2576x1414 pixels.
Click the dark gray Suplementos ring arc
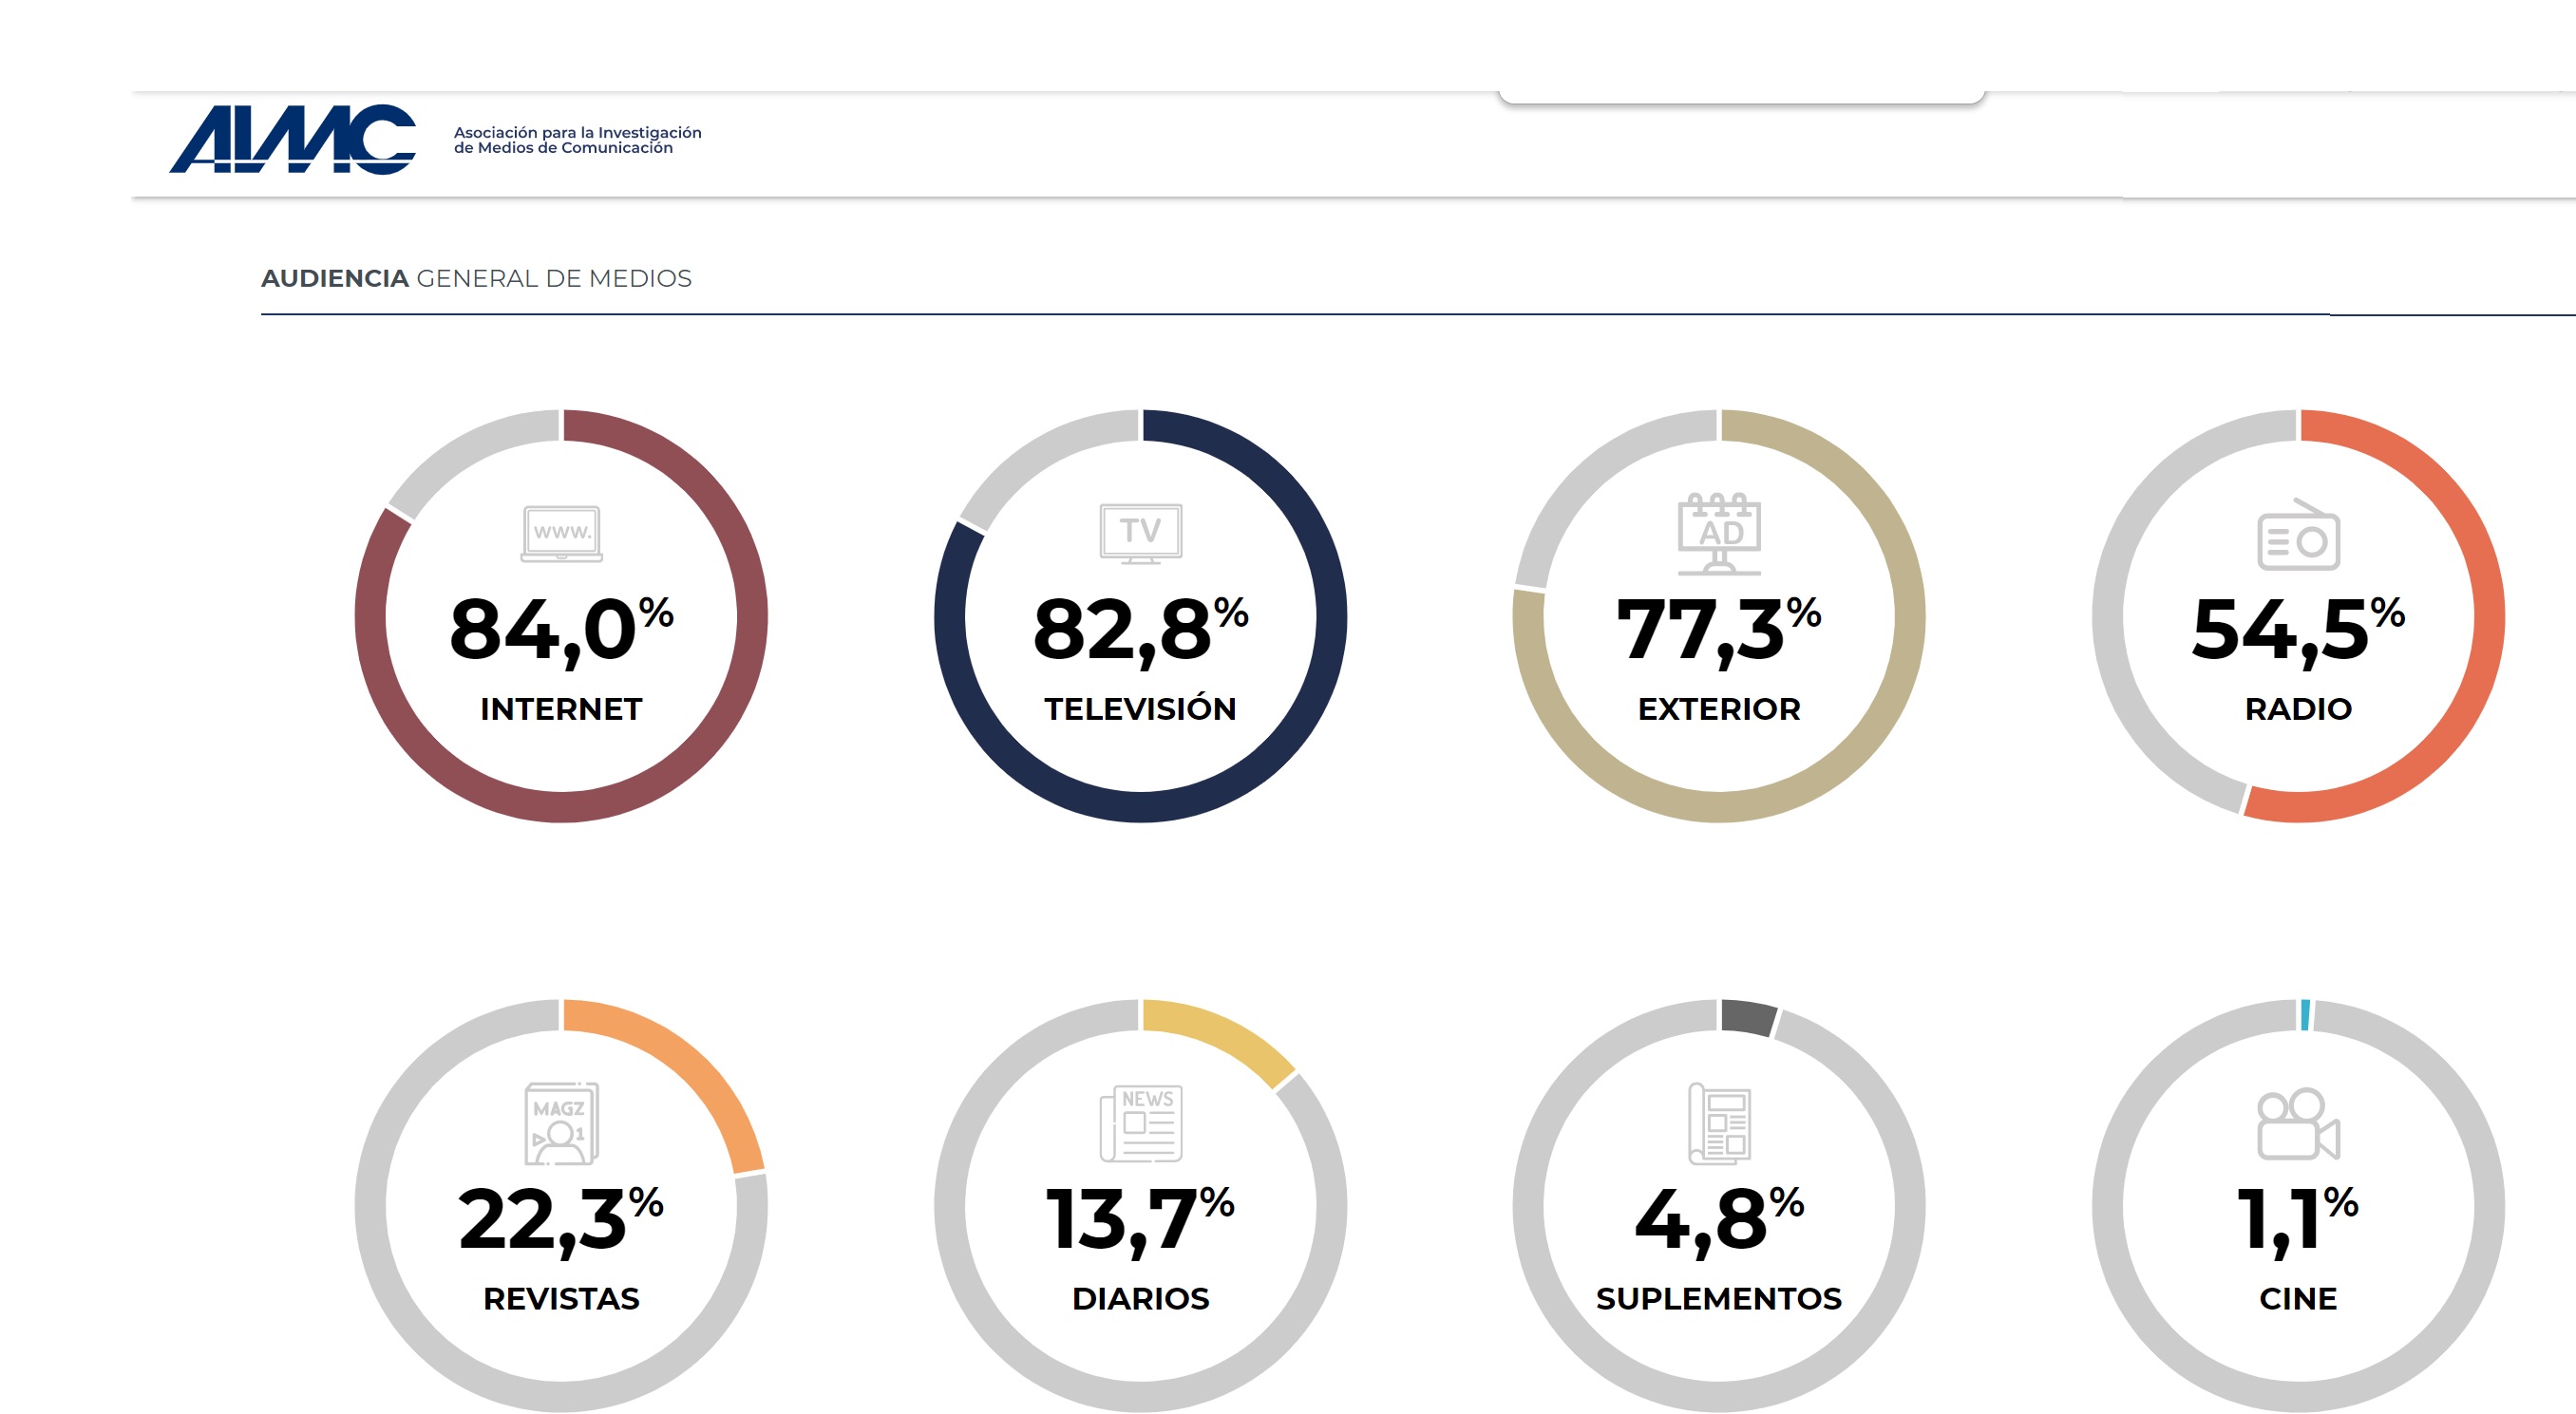[1748, 1017]
